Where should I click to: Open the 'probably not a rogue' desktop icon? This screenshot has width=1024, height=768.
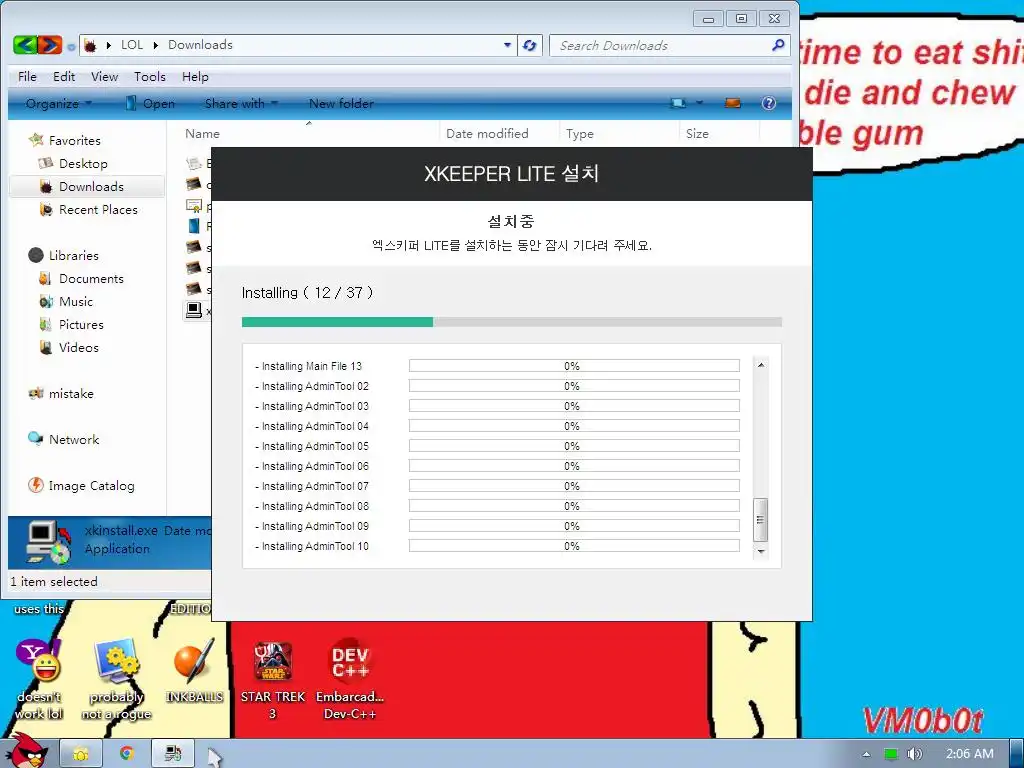116,679
